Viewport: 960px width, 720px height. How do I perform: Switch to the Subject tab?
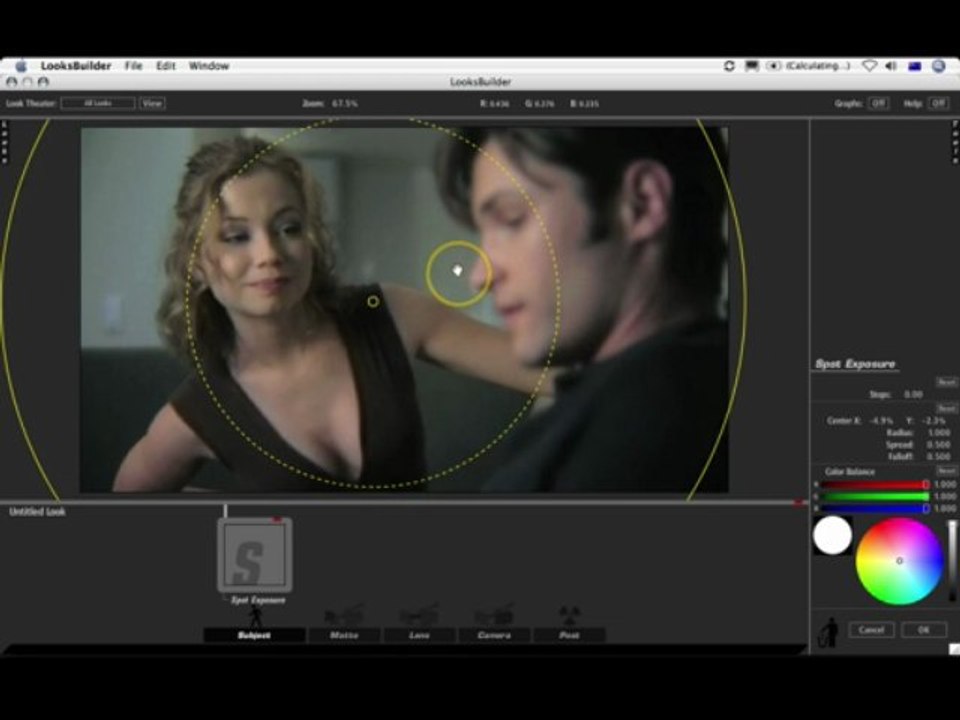tap(254, 635)
